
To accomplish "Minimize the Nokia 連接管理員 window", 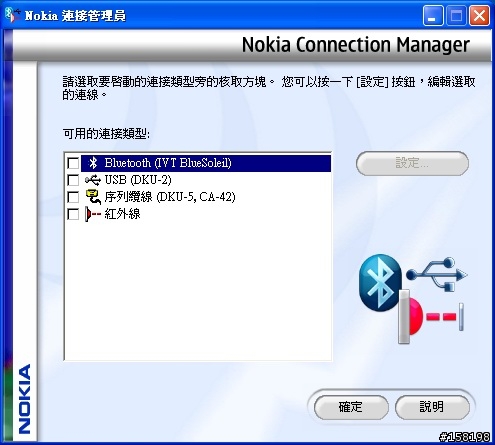I will [433, 15].
